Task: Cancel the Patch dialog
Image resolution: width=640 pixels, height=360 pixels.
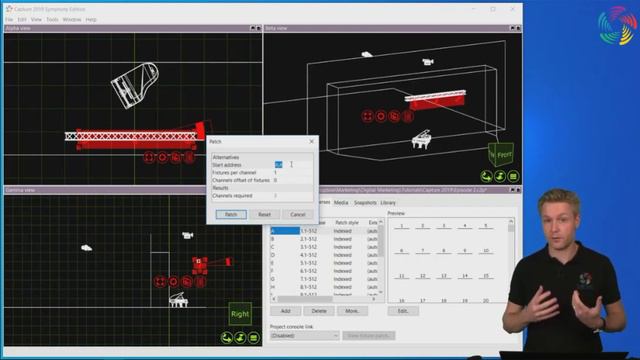Action: [x=298, y=214]
